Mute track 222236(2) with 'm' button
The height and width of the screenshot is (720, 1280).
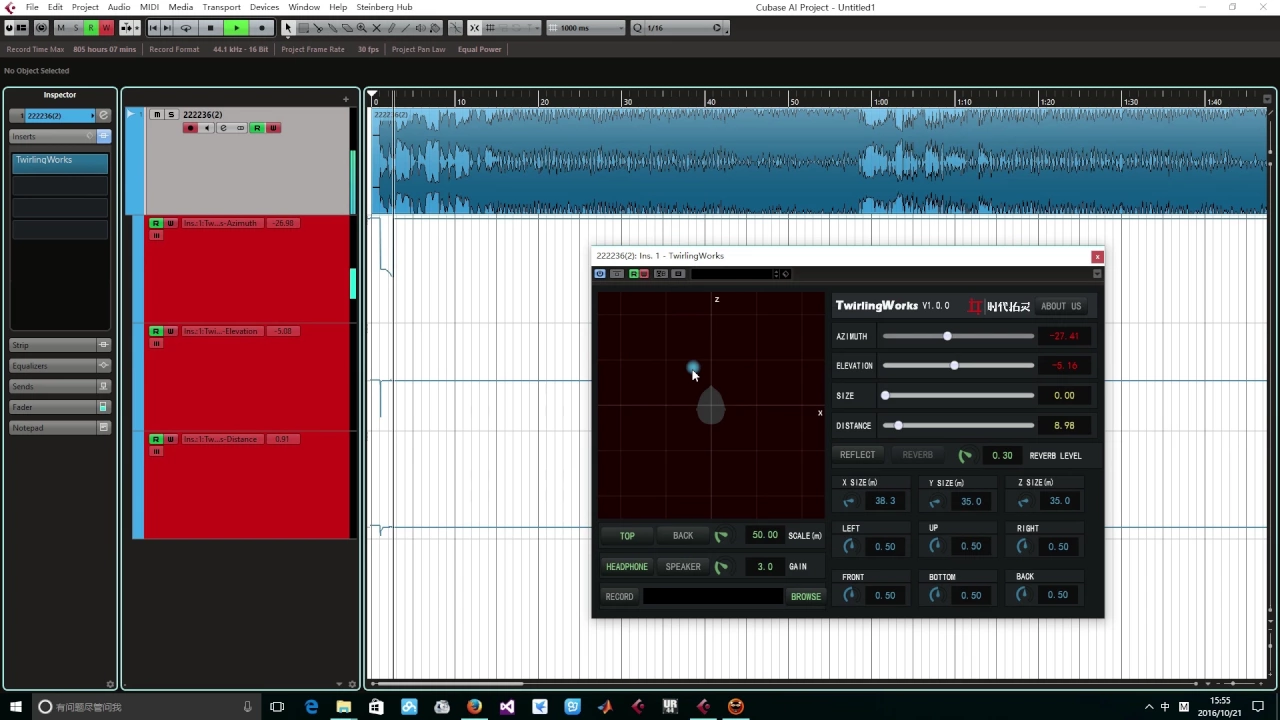[x=157, y=115]
